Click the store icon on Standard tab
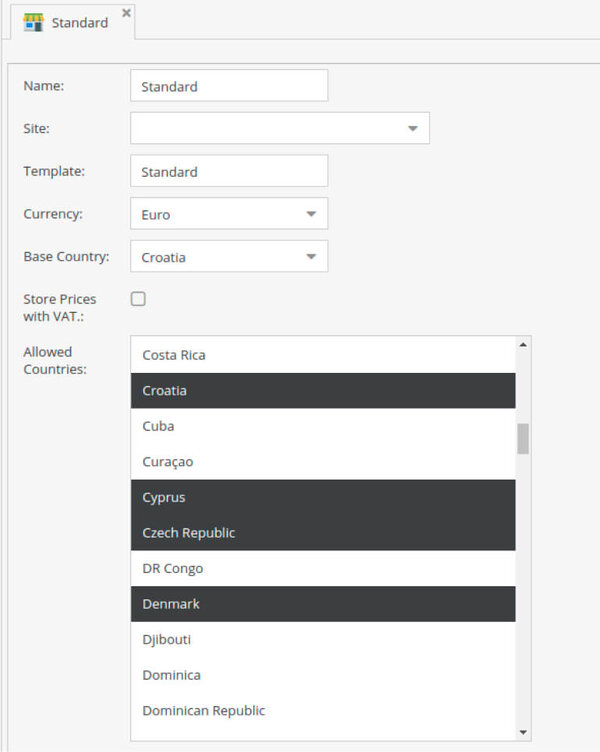This screenshot has width=600, height=752. [x=34, y=23]
